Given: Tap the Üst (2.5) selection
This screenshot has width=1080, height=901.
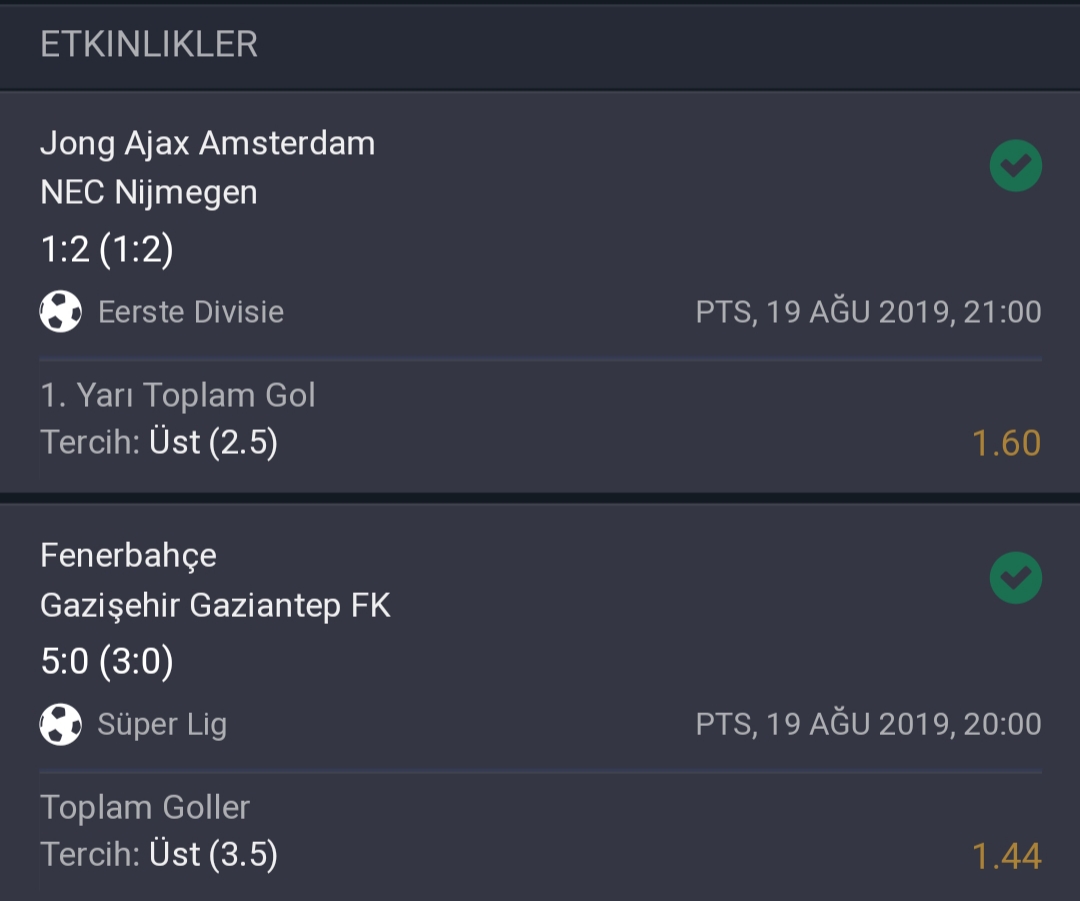Looking at the screenshot, I should (x=214, y=442).
